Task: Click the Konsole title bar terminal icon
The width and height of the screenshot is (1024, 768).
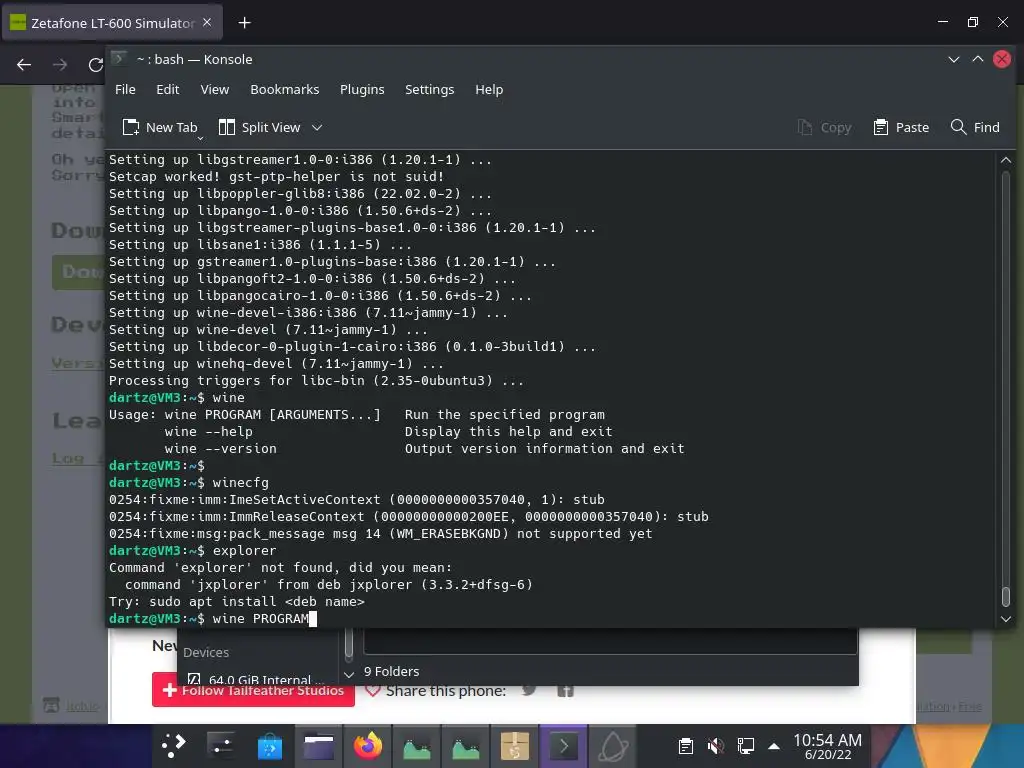Action: point(120,59)
